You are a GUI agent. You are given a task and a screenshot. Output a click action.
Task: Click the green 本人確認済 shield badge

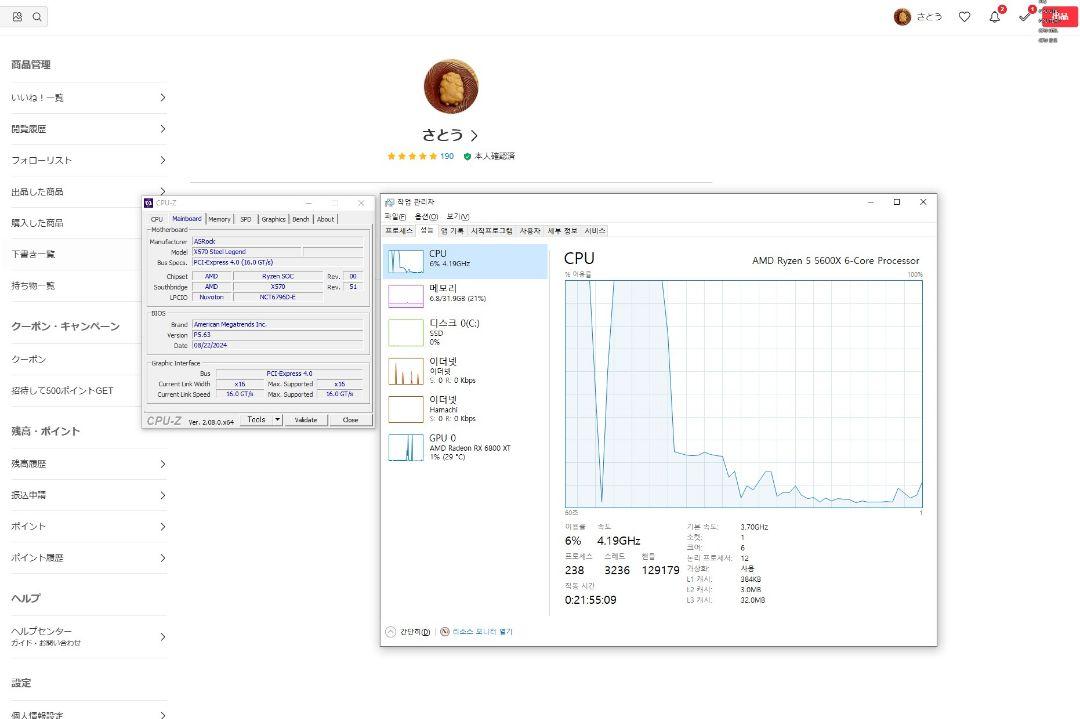tap(467, 156)
